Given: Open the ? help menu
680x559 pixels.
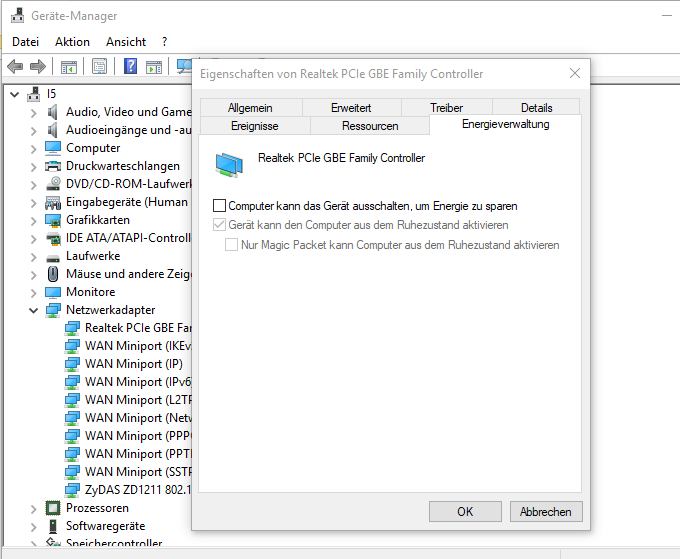Looking at the screenshot, I should click(164, 42).
